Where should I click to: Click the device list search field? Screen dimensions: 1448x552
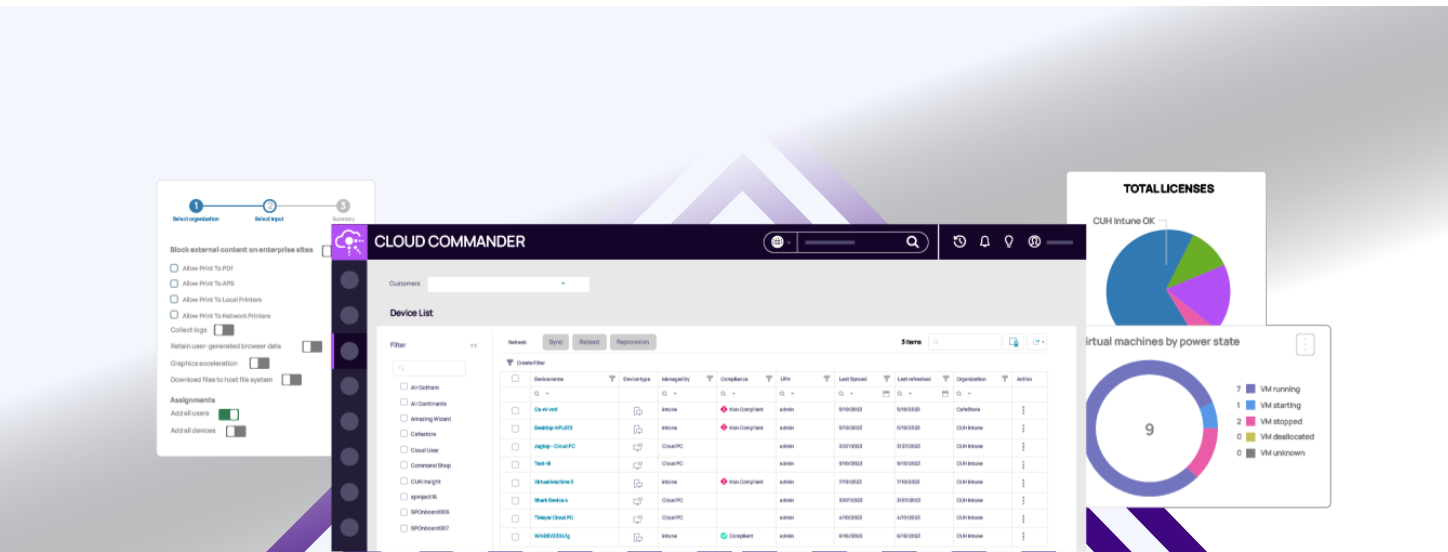tap(964, 342)
